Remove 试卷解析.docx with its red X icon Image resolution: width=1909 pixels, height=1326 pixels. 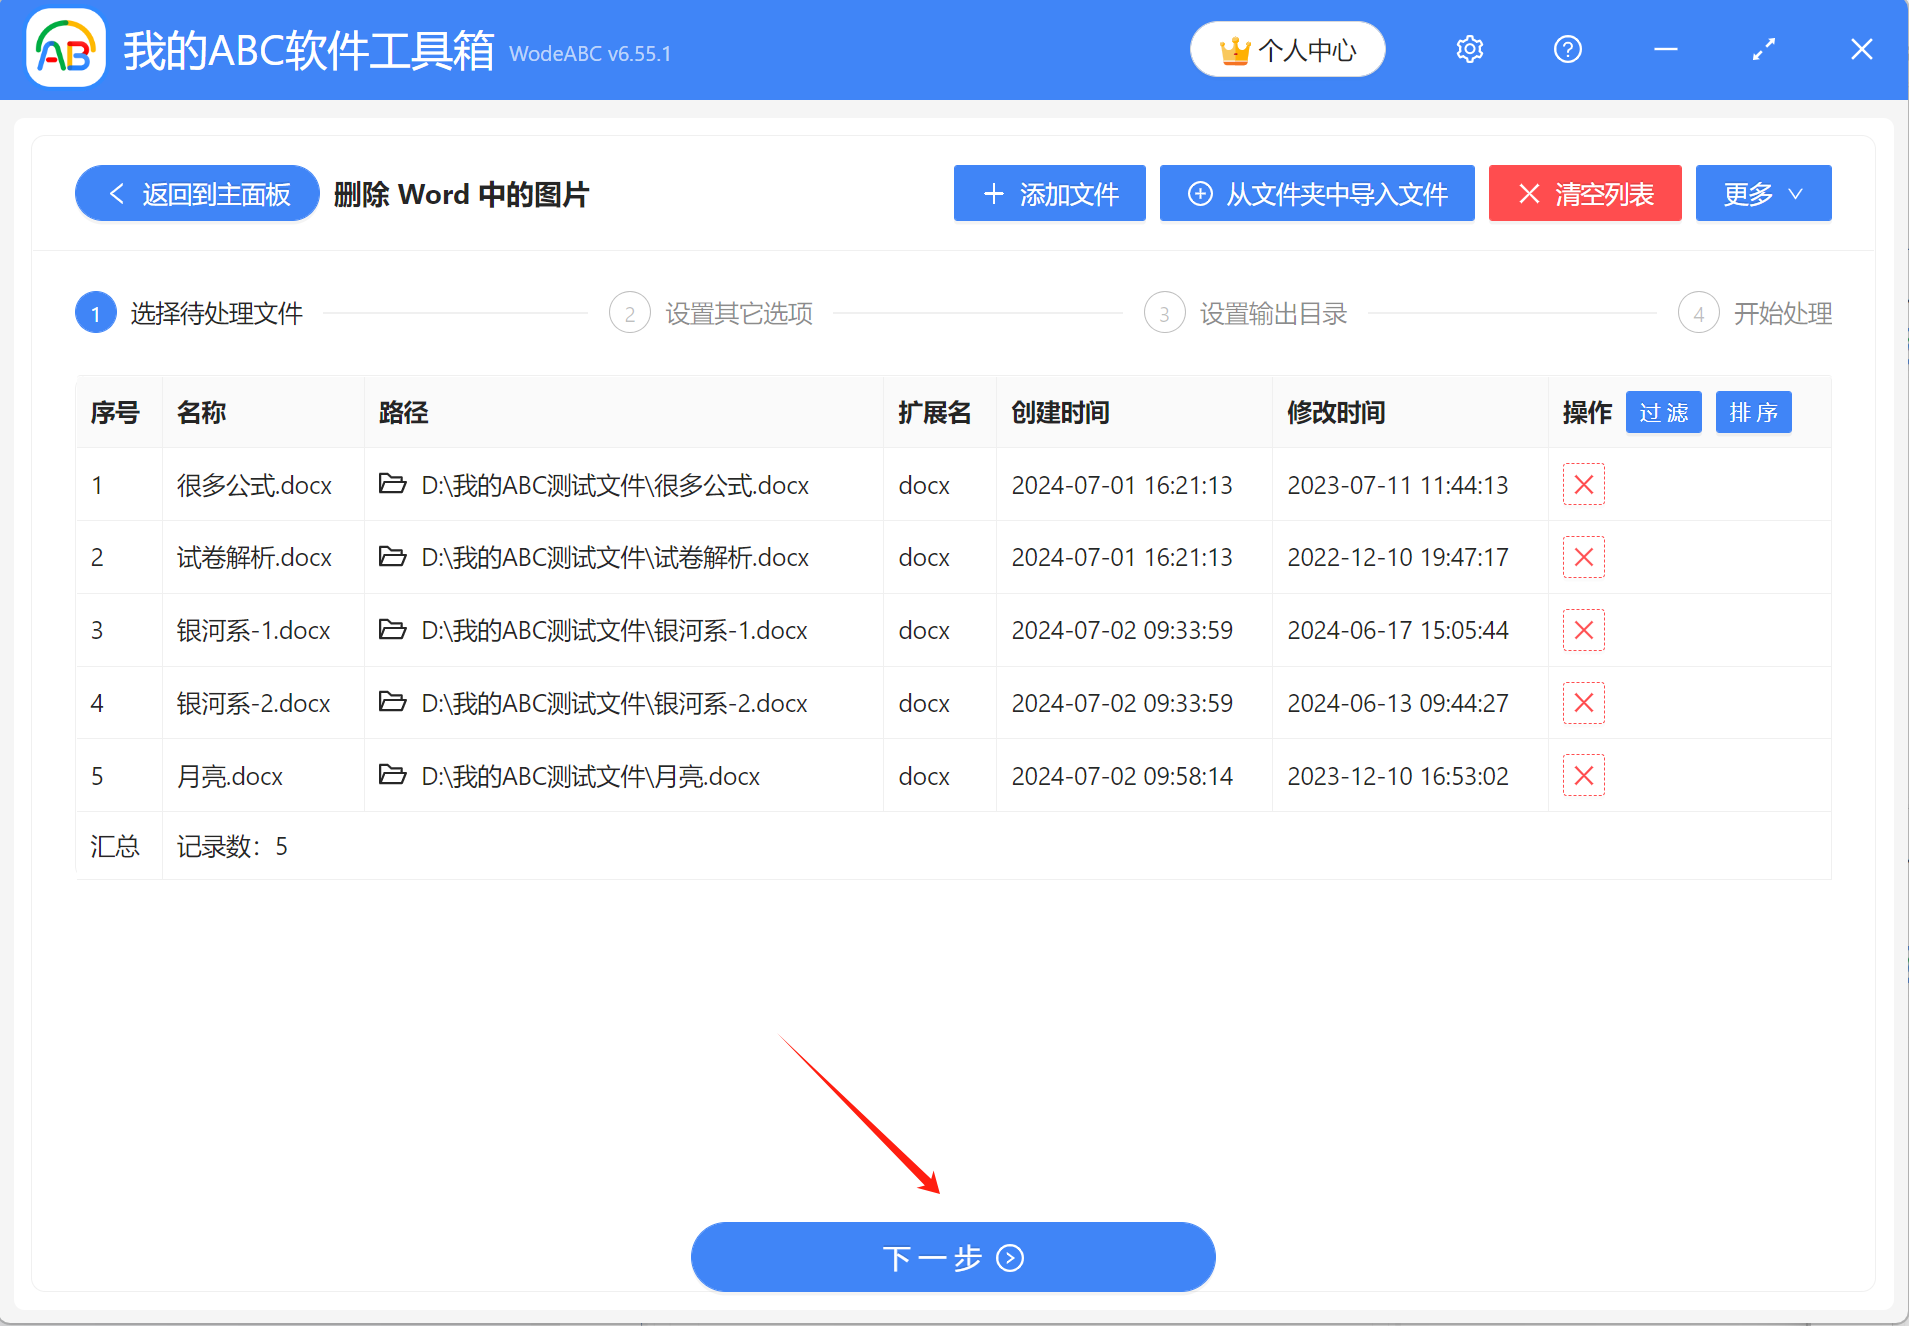click(x=1583, y=557)
